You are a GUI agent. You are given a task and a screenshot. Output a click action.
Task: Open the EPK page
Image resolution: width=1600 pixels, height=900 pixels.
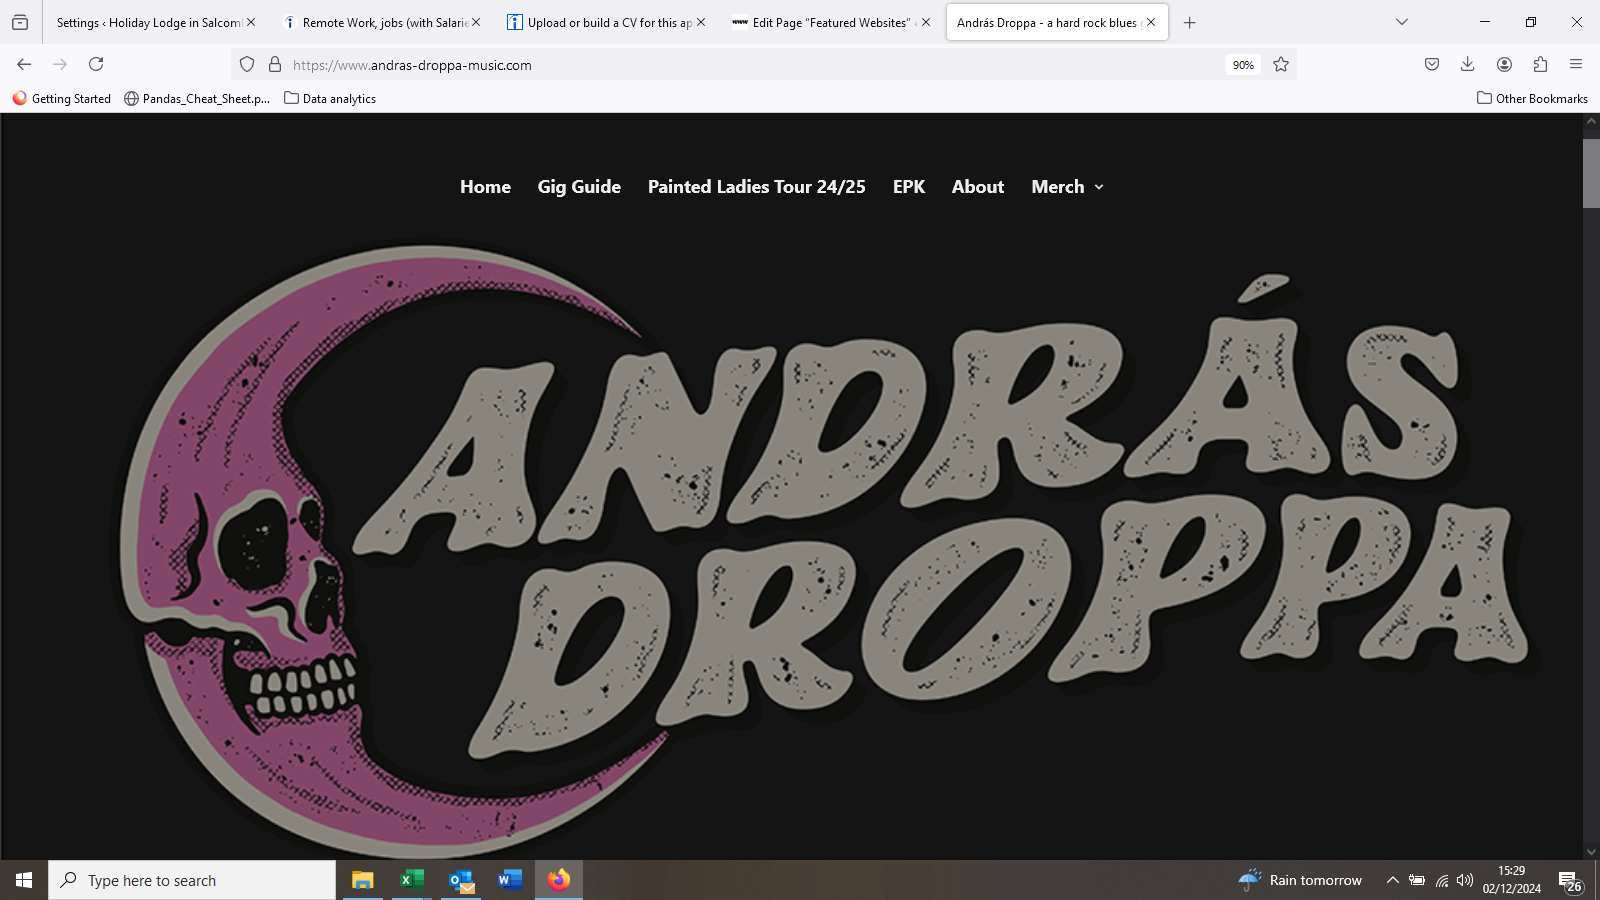[909, 187]
